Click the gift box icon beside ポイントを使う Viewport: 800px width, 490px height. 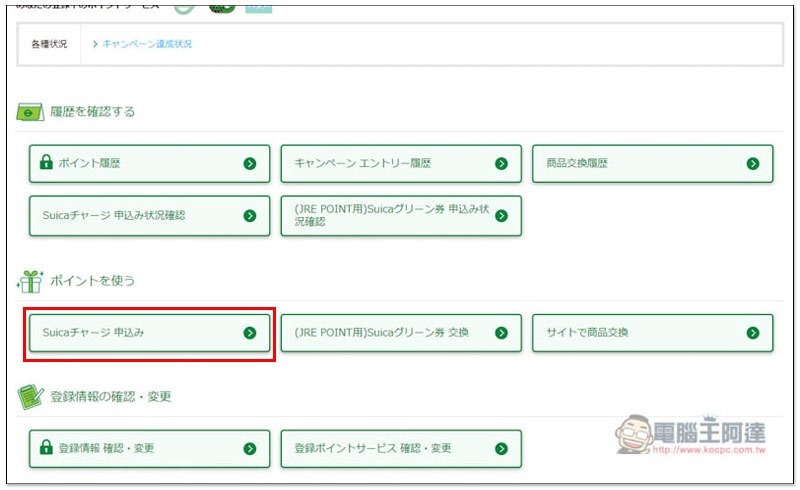click(30, 281)
